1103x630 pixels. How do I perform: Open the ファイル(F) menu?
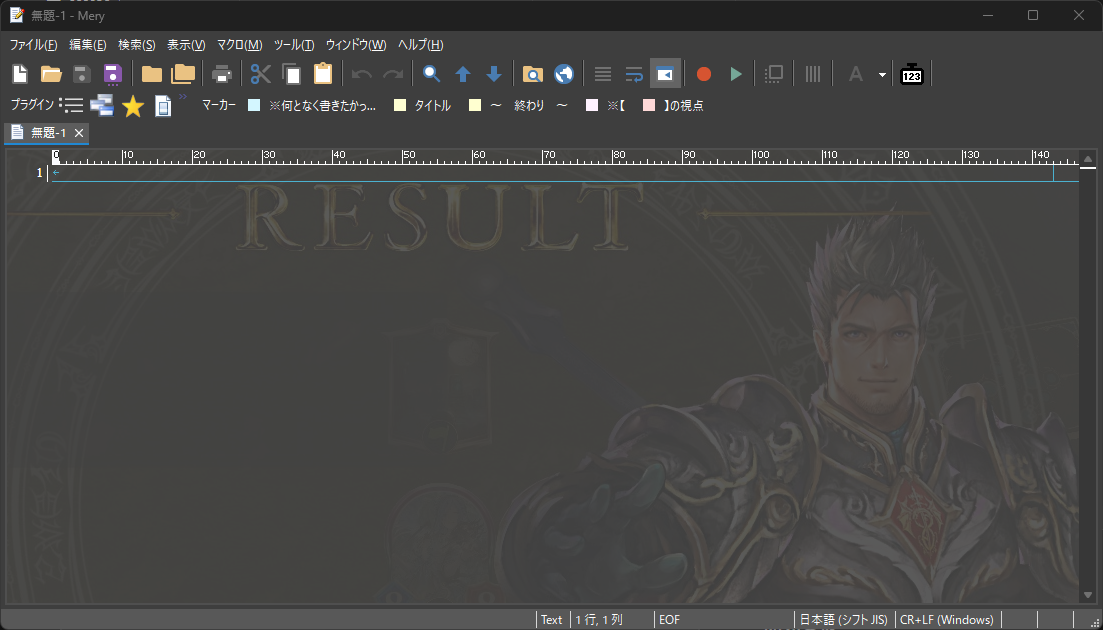pos(34,45)
